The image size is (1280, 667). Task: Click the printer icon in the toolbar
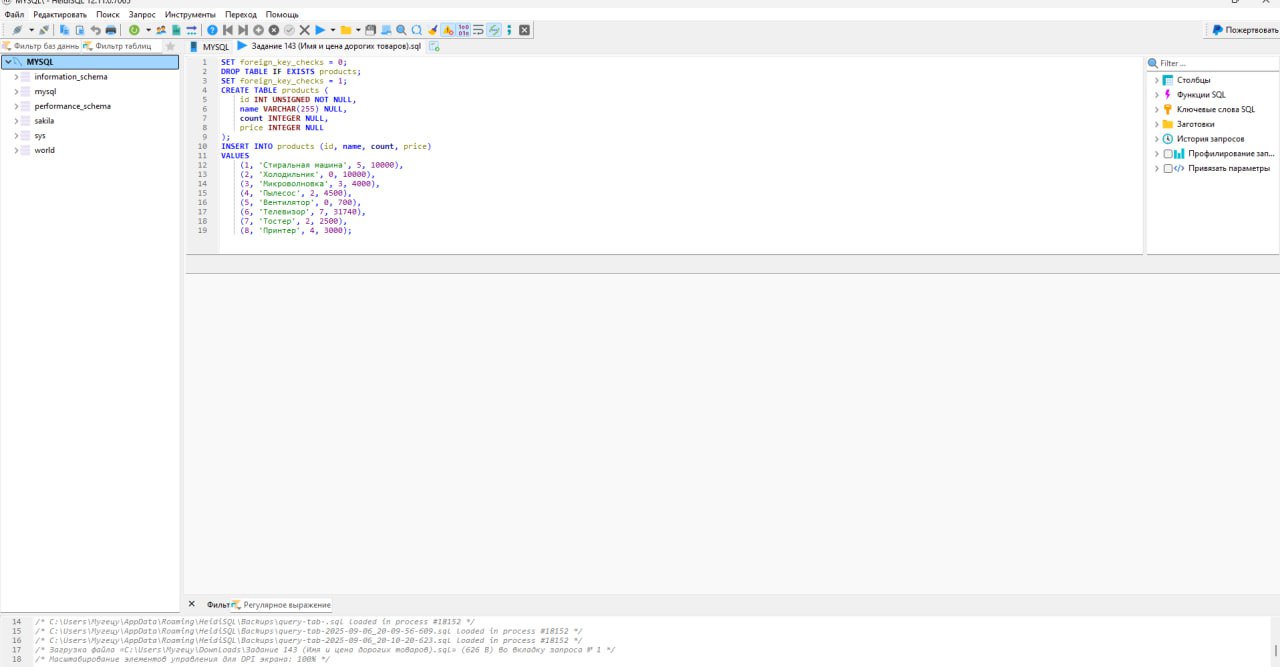coord(111,30)
